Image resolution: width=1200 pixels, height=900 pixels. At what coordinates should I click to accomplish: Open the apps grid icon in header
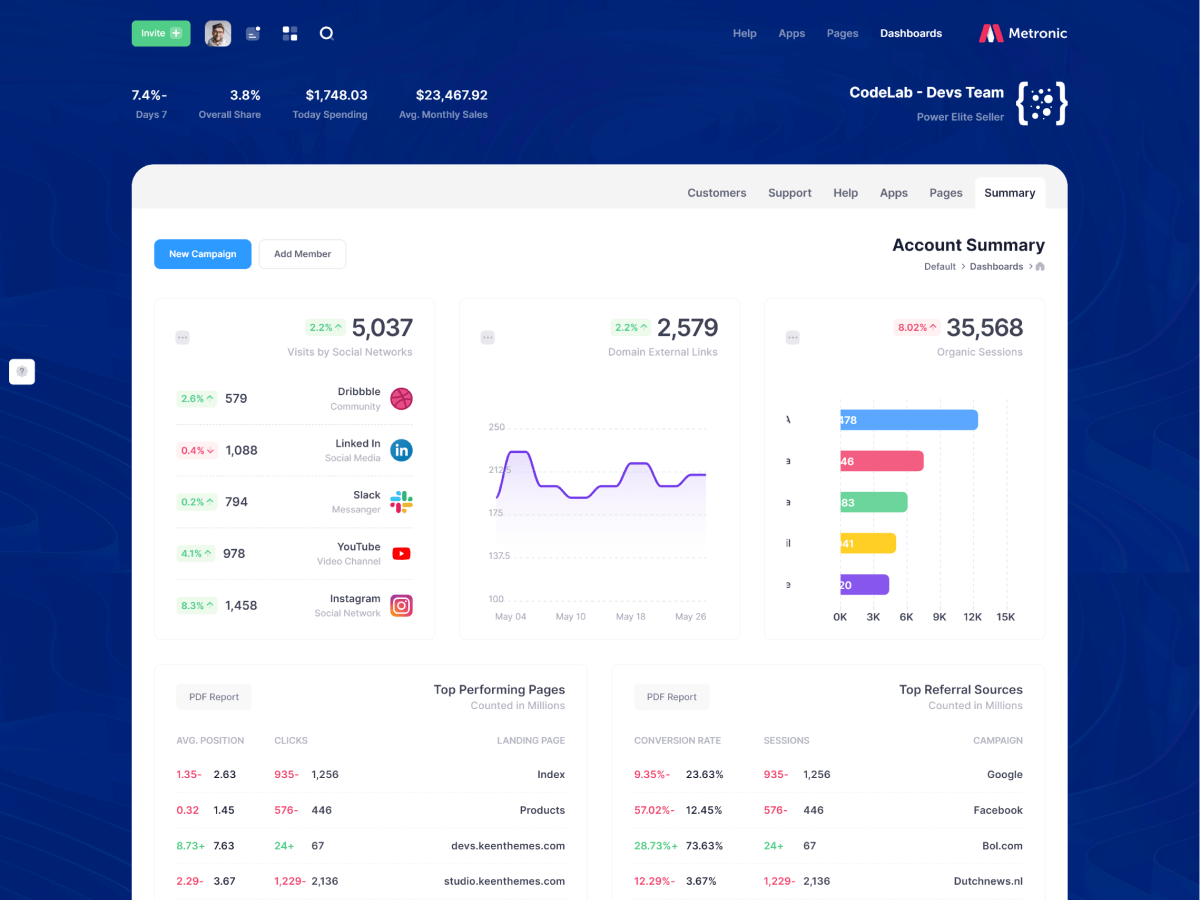290,33
